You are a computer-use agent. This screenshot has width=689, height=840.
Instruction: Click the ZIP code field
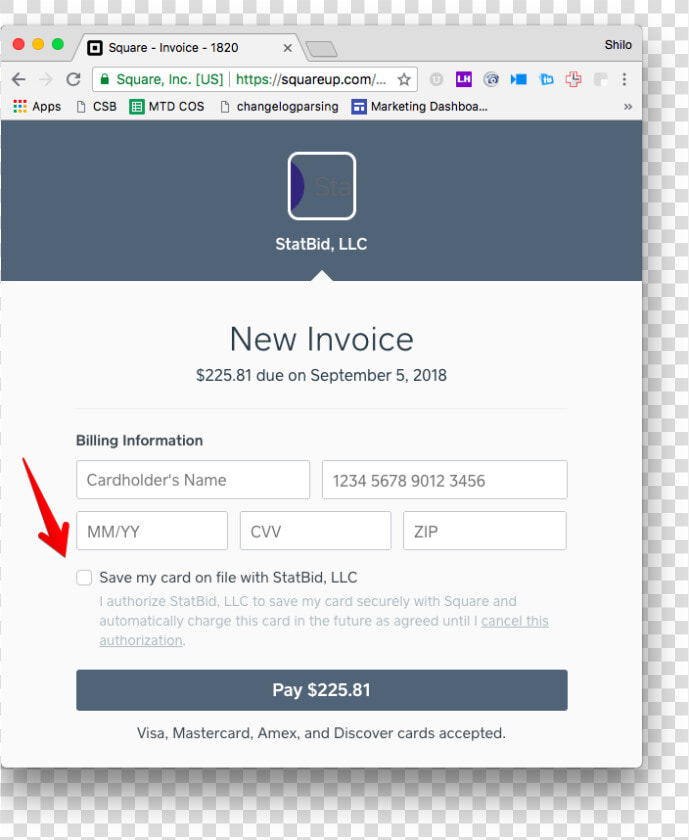coord(485,530)
